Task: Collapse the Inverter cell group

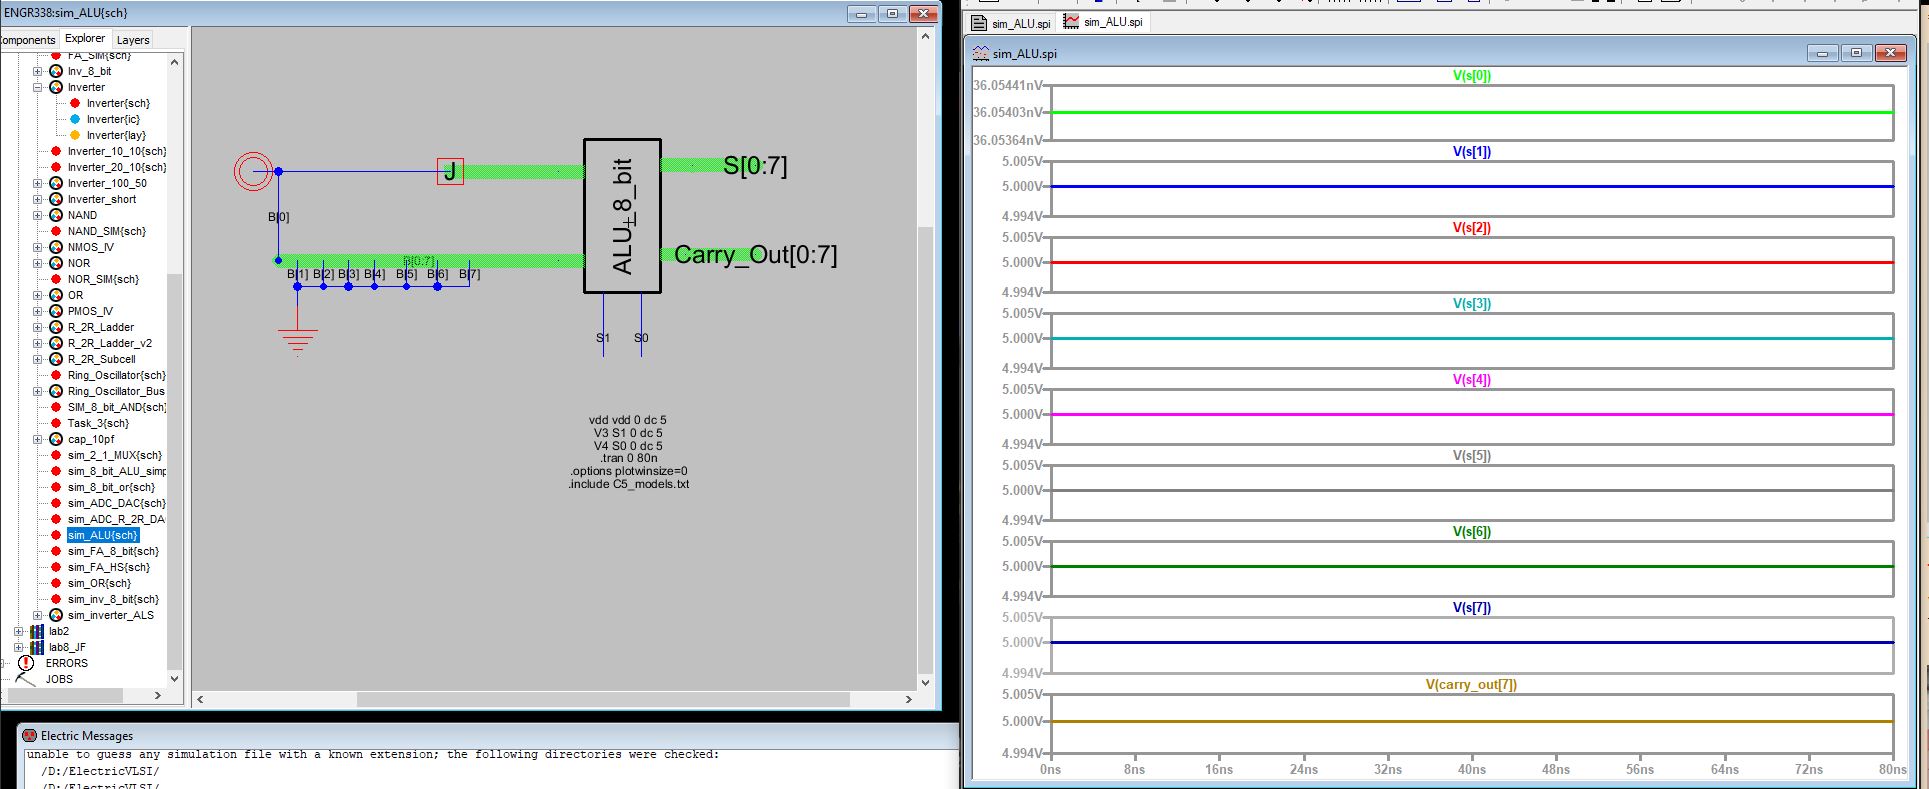Action: [x=38, y=87]
